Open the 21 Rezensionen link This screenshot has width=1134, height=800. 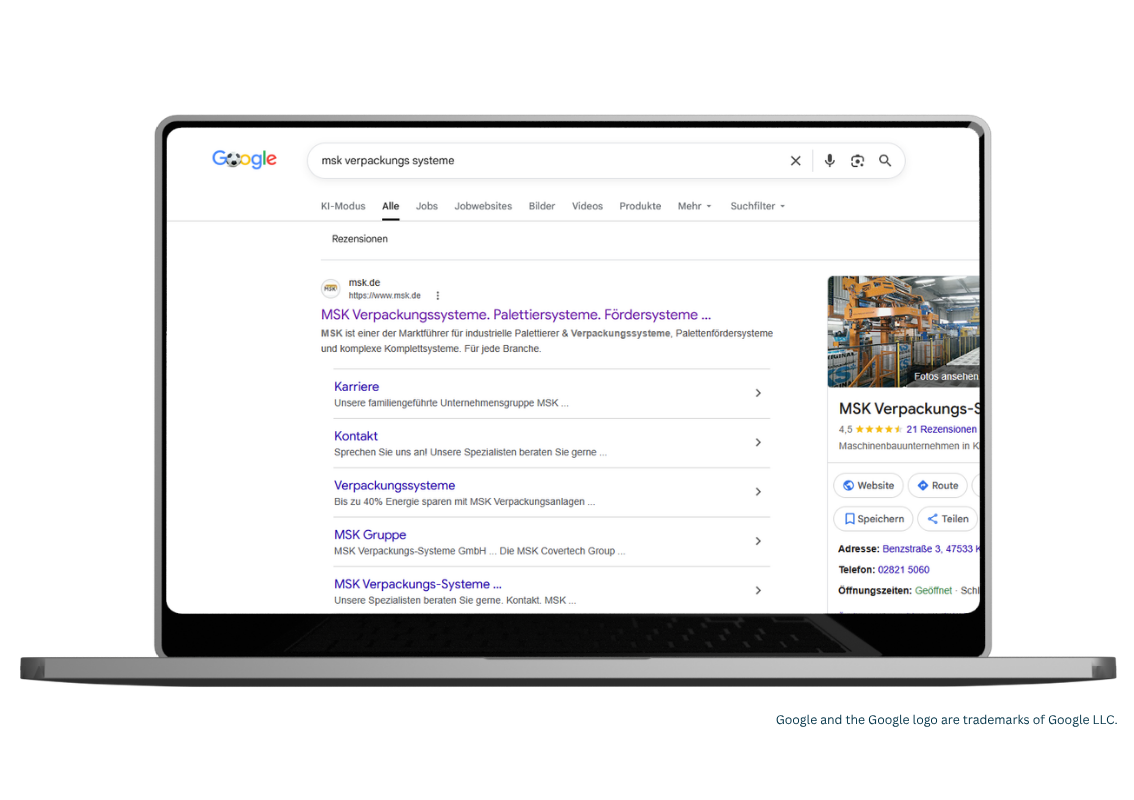click(x=941, y=429)
